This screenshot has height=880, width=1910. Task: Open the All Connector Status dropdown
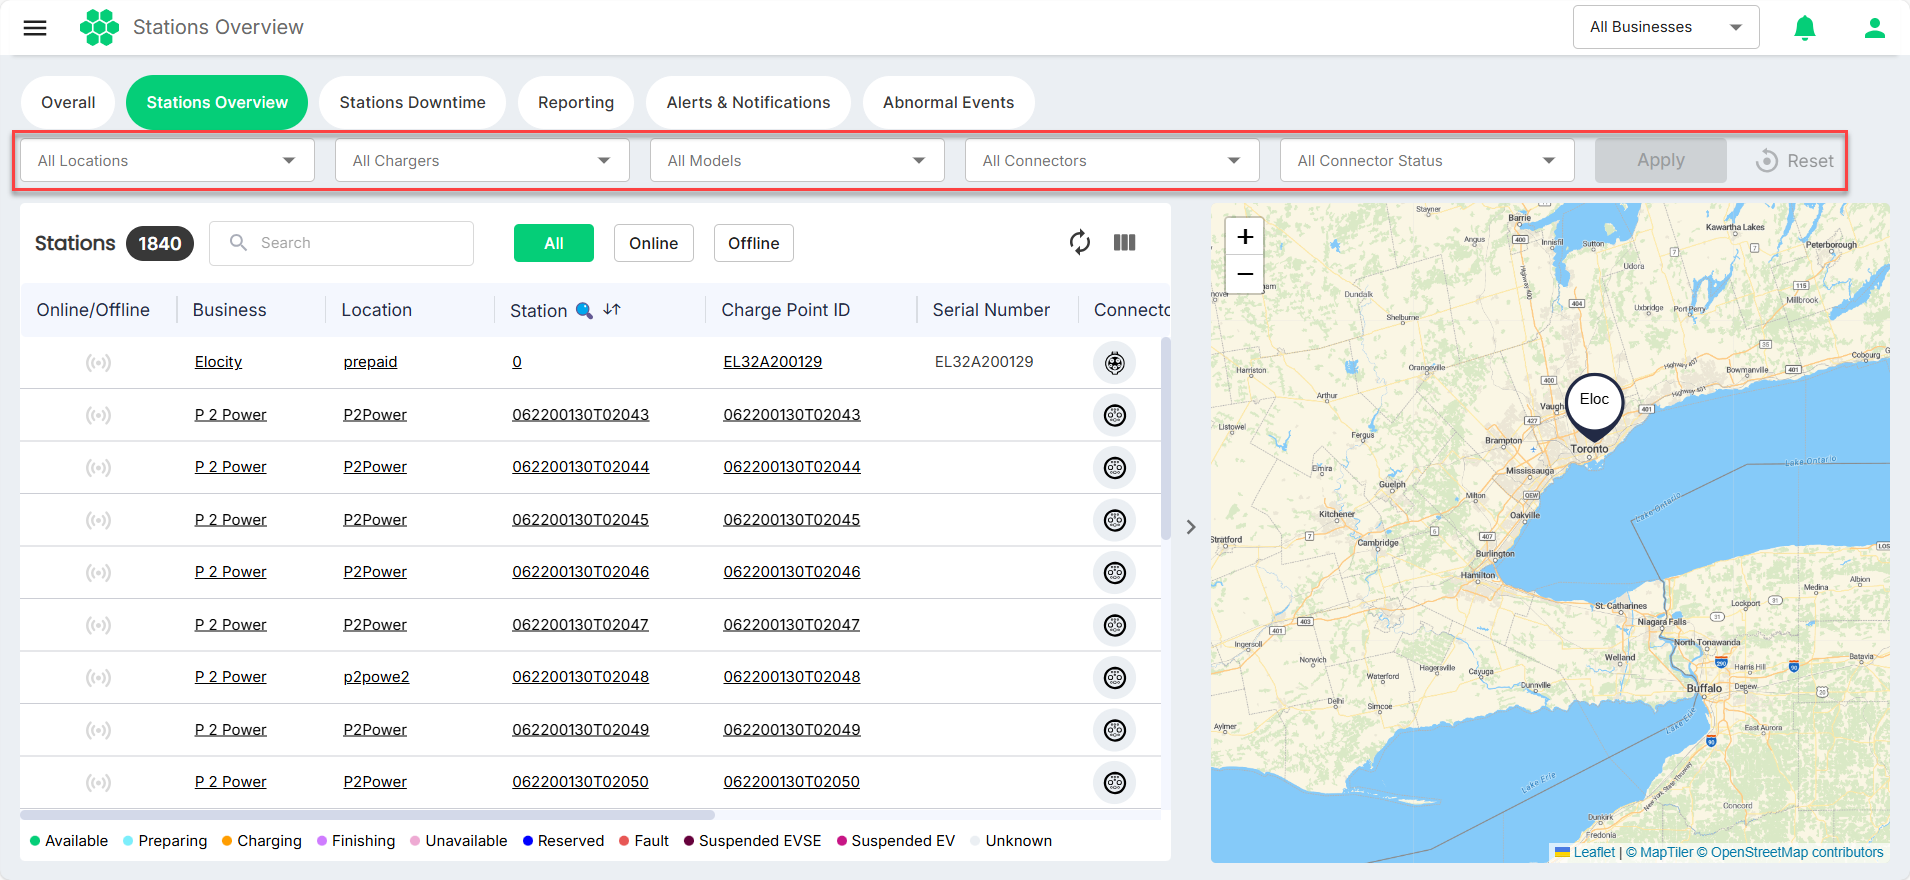1427,161
